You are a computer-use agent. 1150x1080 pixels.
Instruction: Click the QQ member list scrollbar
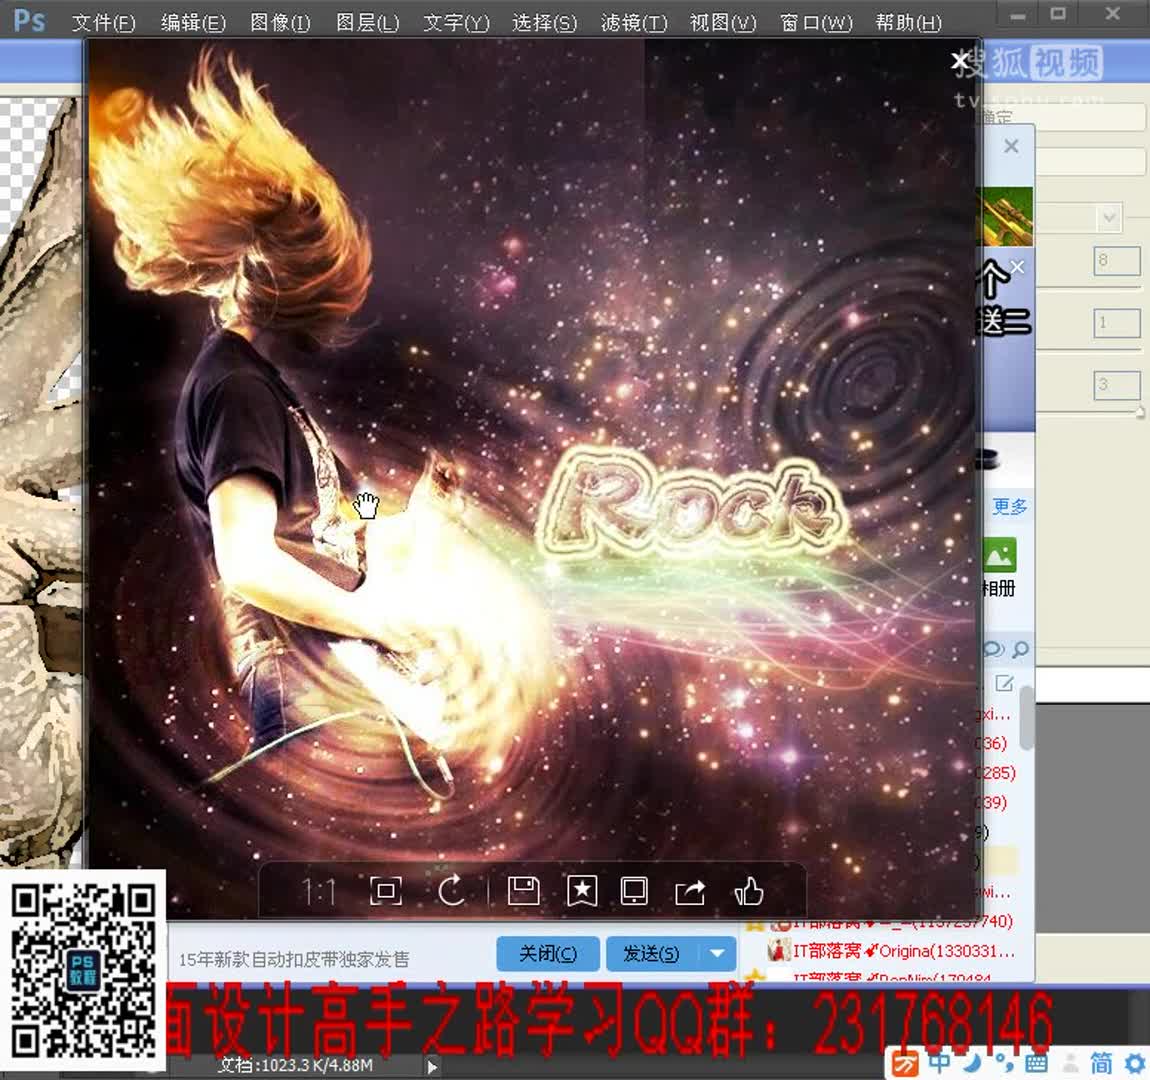1027,718
